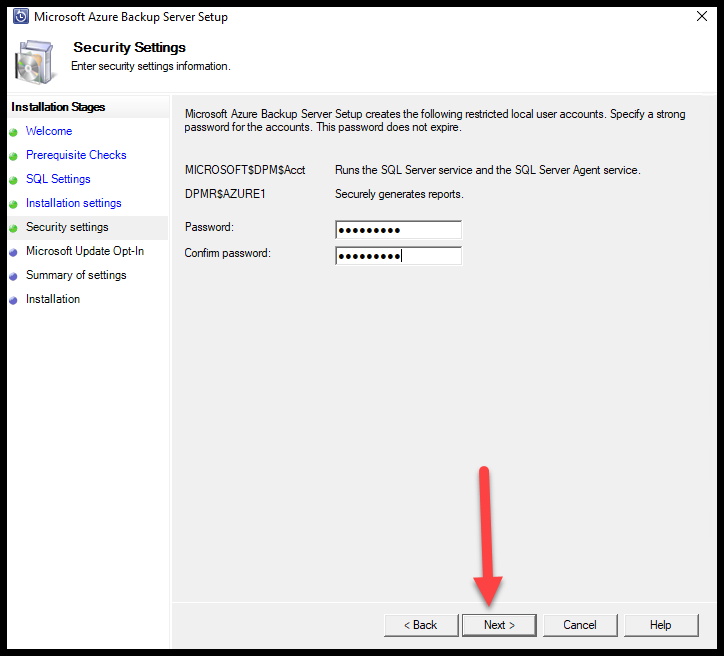This screenshot has height=656, width=724.
Task: Go back with the < Back button
Action: pos(421,625)
